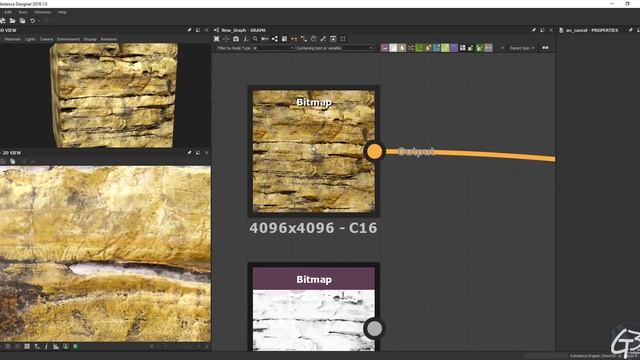640x360 pixels.
Task: Click the histogram icon in 2D View bottom bar
Action: tap(56, 347)
